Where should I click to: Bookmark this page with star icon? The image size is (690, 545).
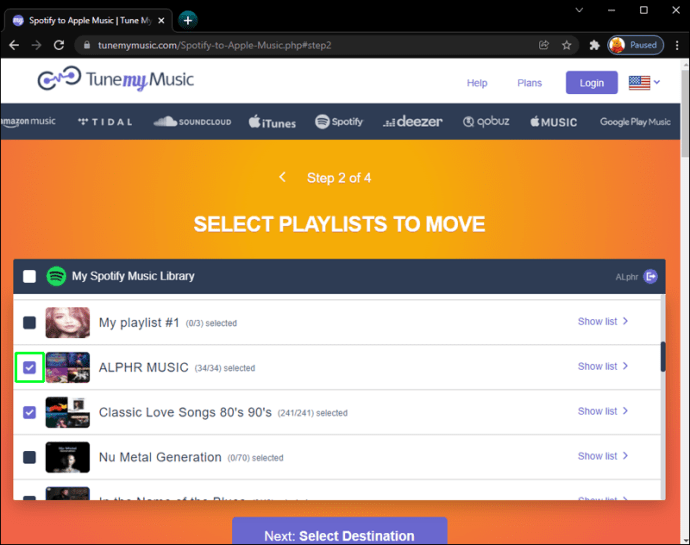[567, 45]
